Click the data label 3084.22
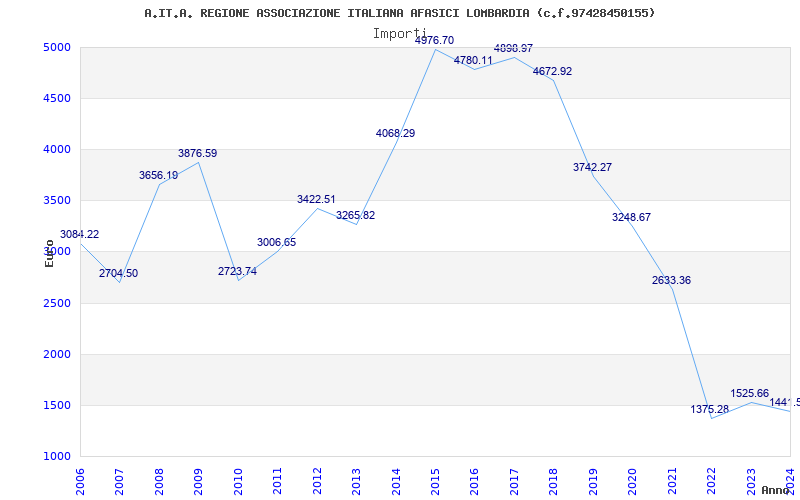This screenshot has width=800, height=500. click(80, 234)
